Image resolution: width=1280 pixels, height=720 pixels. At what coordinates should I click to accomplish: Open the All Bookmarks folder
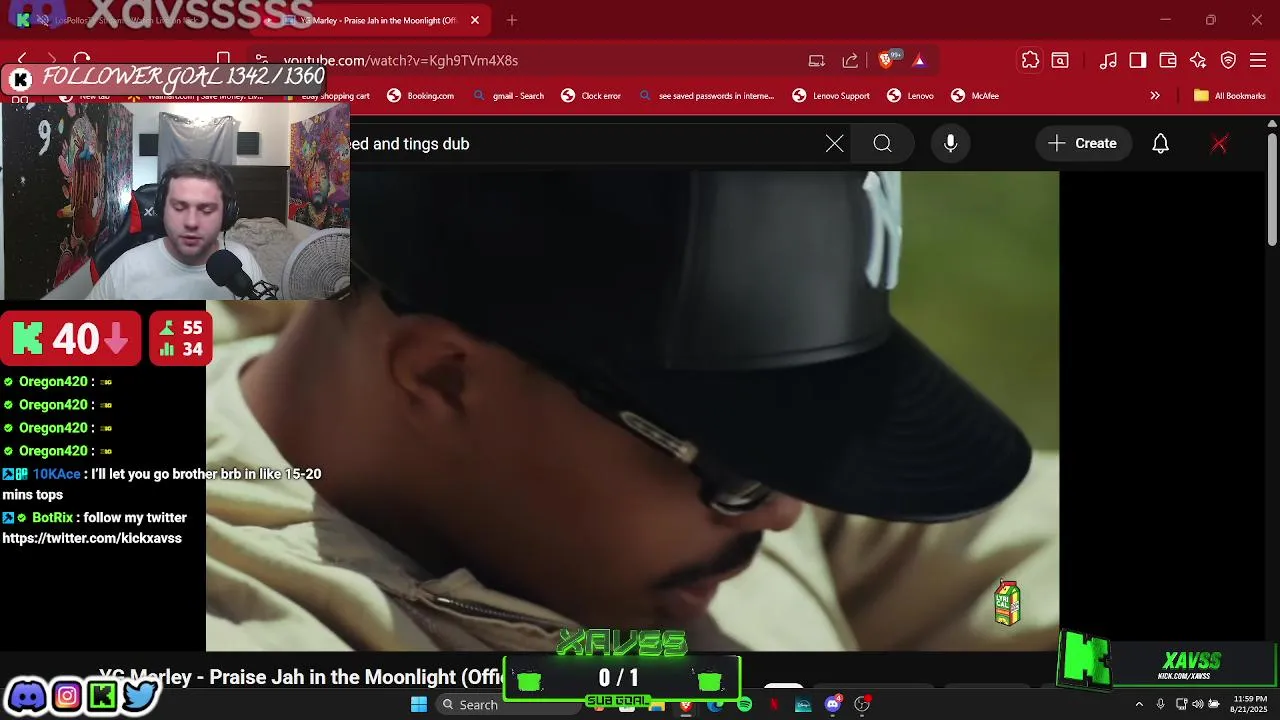1230,96
